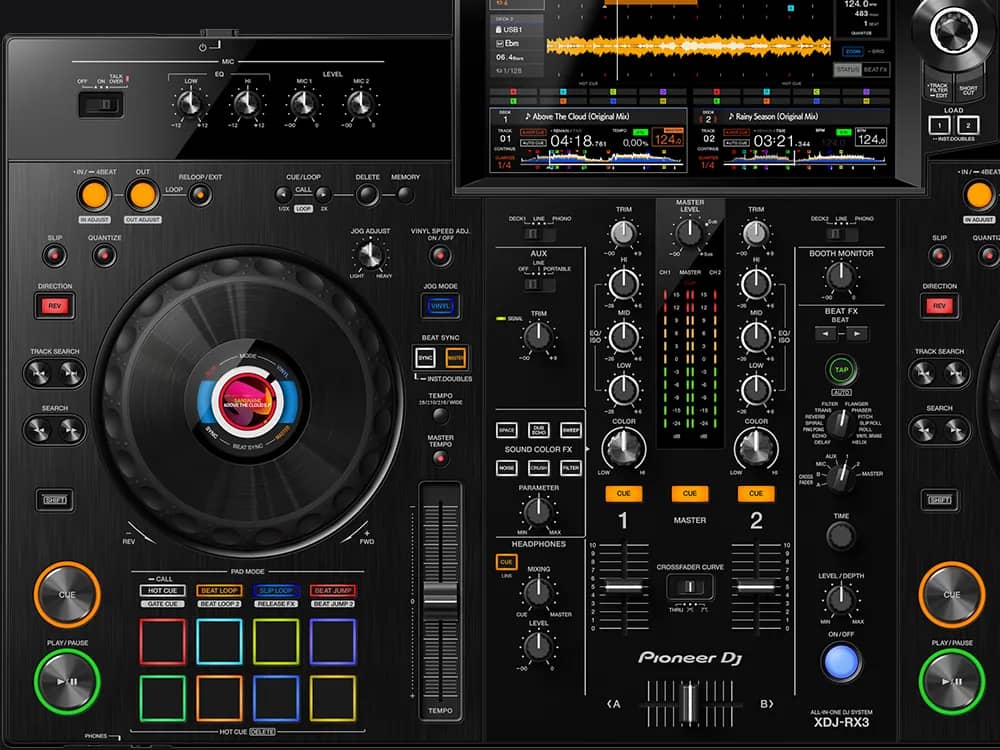The height and width of the screenshot is (750, 1000).
Task: Hit the left deck REV direction button
Action: (55, 306)
